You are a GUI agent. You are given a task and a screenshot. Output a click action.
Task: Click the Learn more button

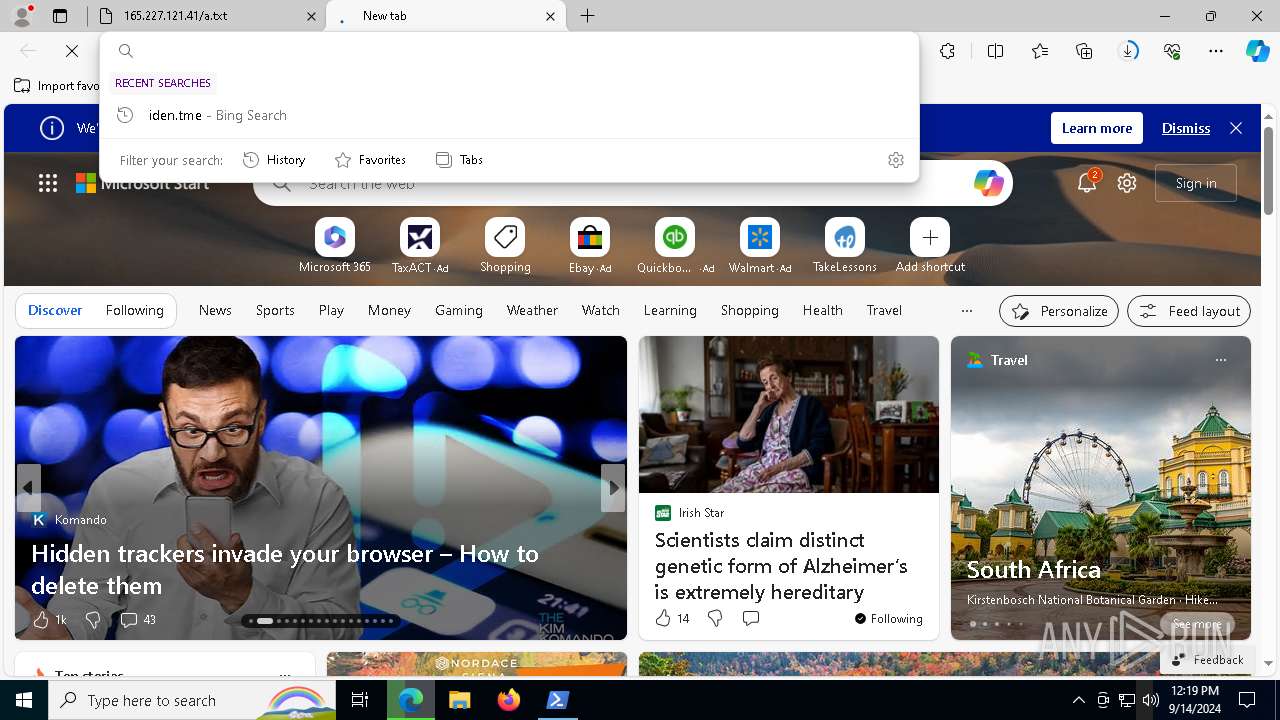tap(1097, 128)
